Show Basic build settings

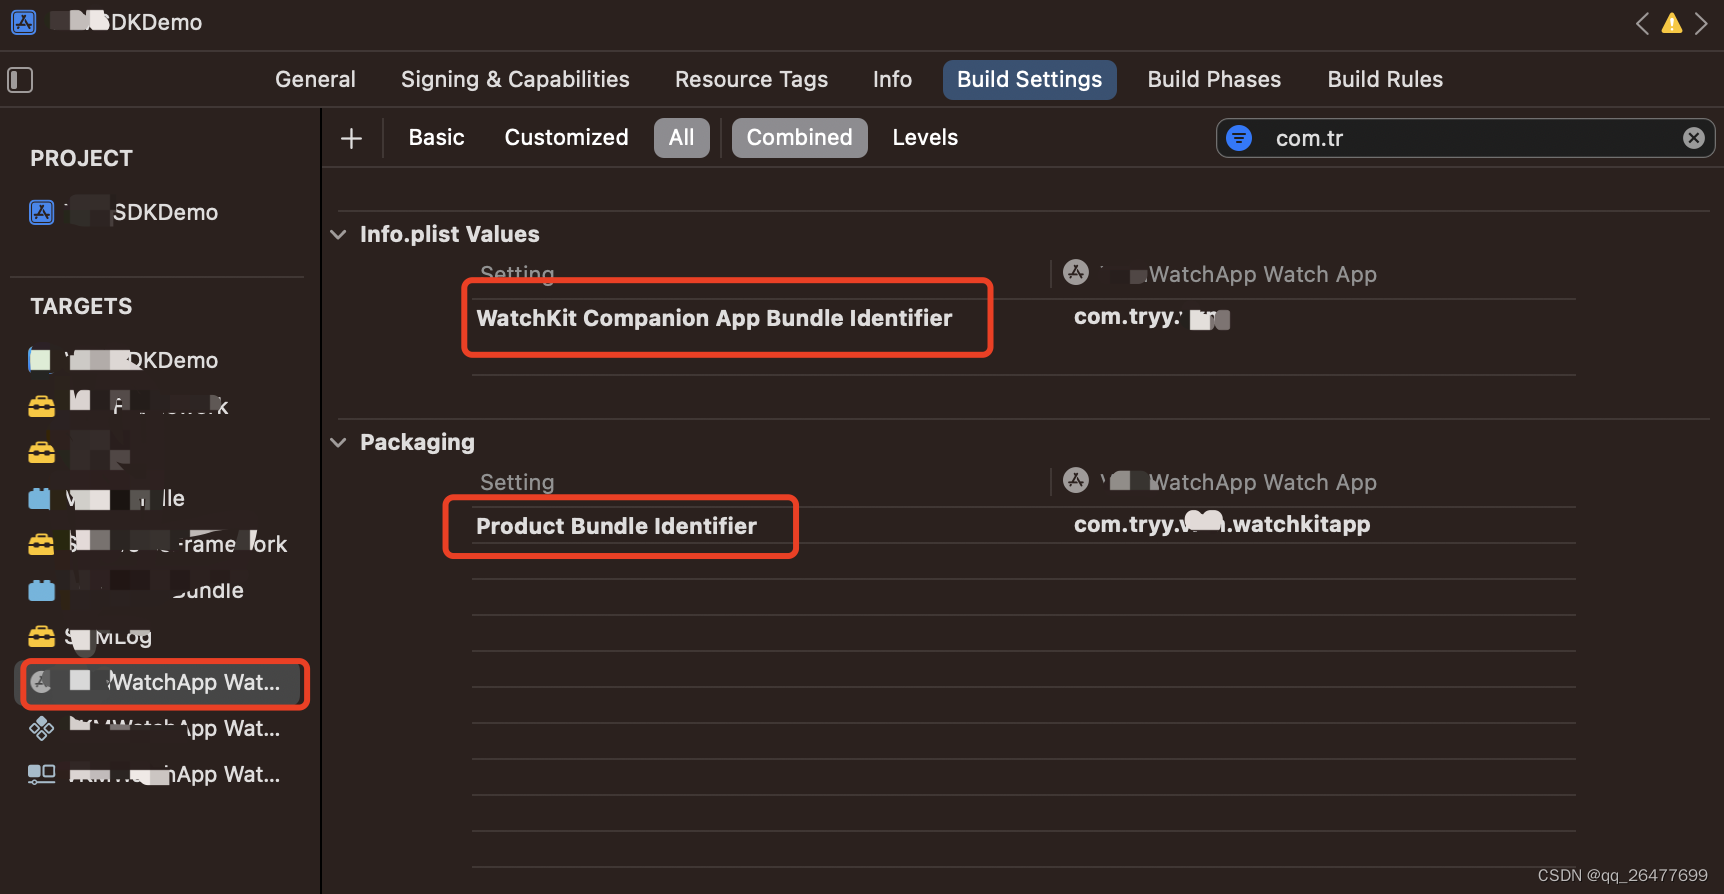436,137
